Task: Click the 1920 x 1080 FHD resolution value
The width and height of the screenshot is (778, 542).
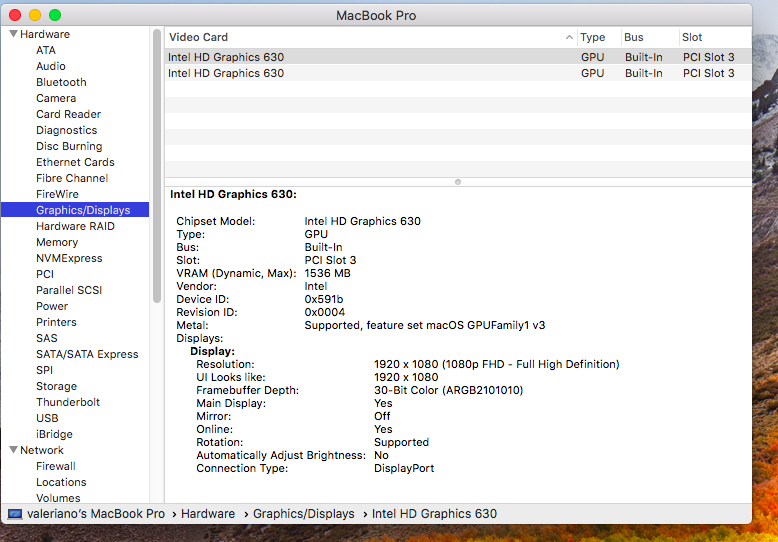Action: (497, 364)
